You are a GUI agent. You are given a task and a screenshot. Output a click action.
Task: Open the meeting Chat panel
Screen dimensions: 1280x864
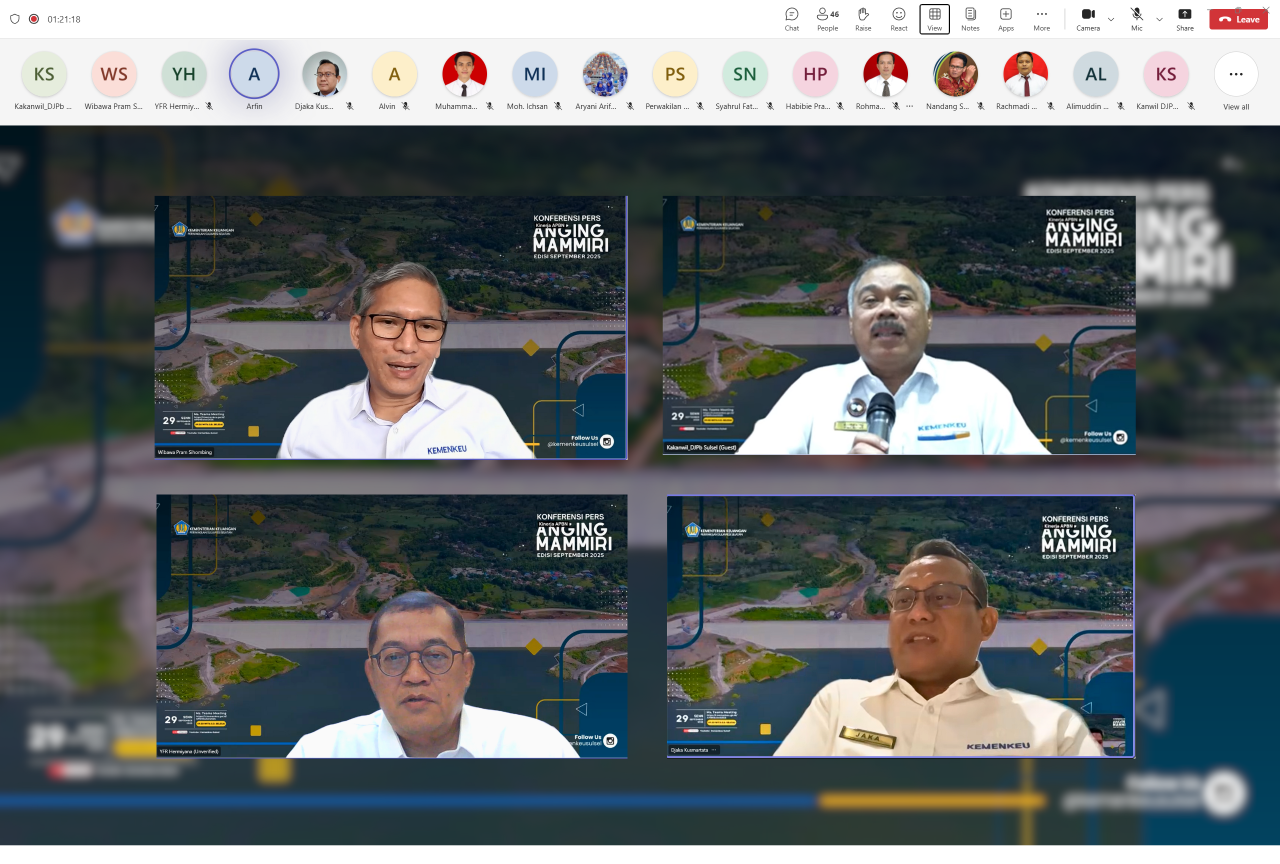pos(791,18)
